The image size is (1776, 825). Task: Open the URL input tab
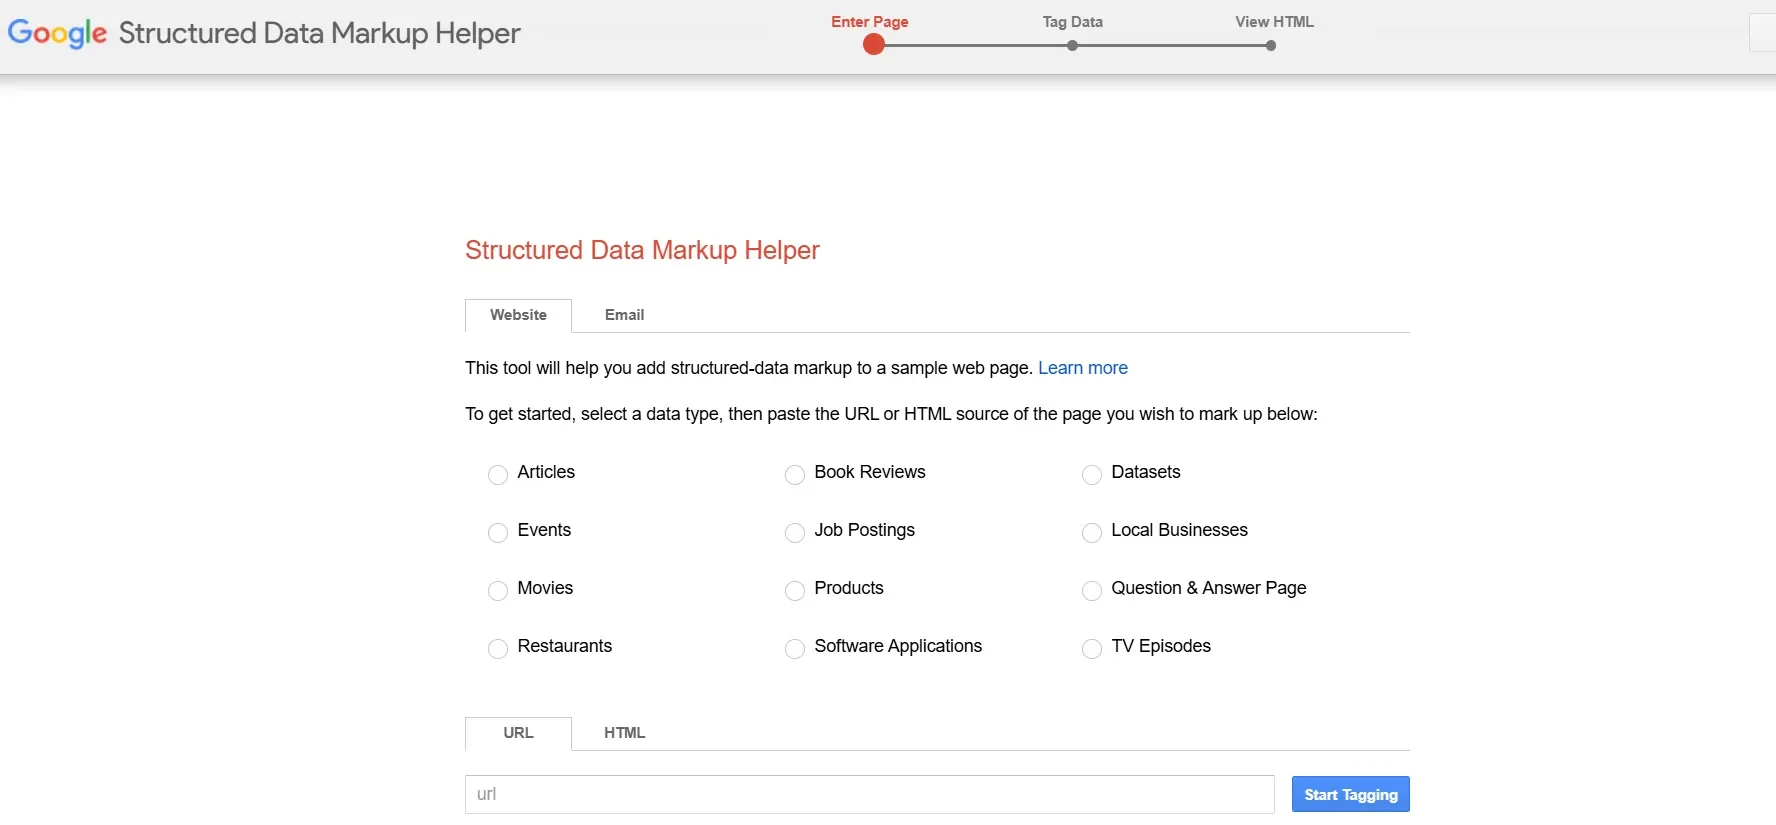(x=518, y=733)
